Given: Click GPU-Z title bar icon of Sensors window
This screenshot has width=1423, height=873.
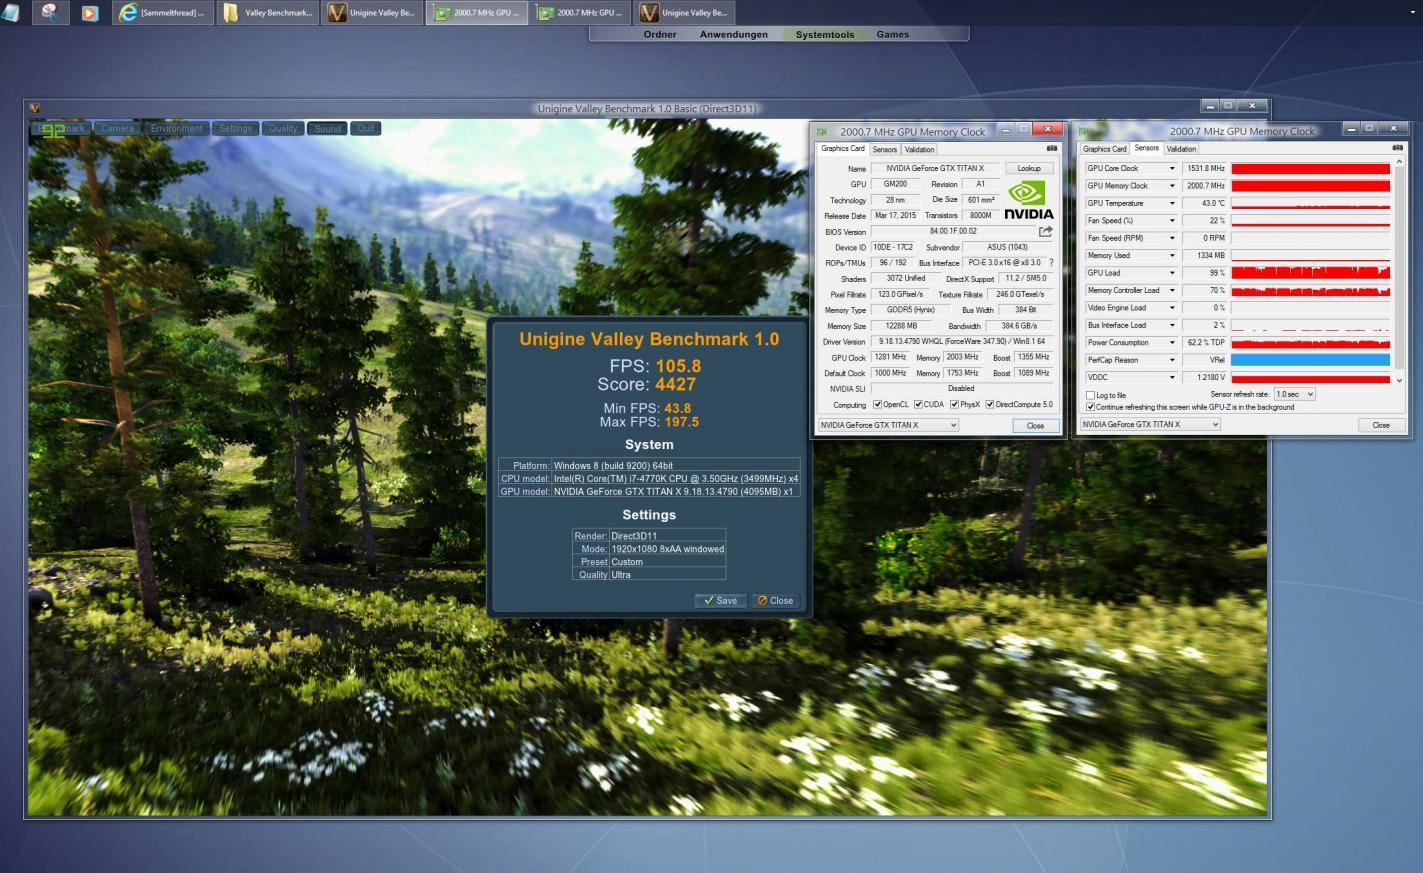Looking at the screenshot, I should pos(1084,132).
